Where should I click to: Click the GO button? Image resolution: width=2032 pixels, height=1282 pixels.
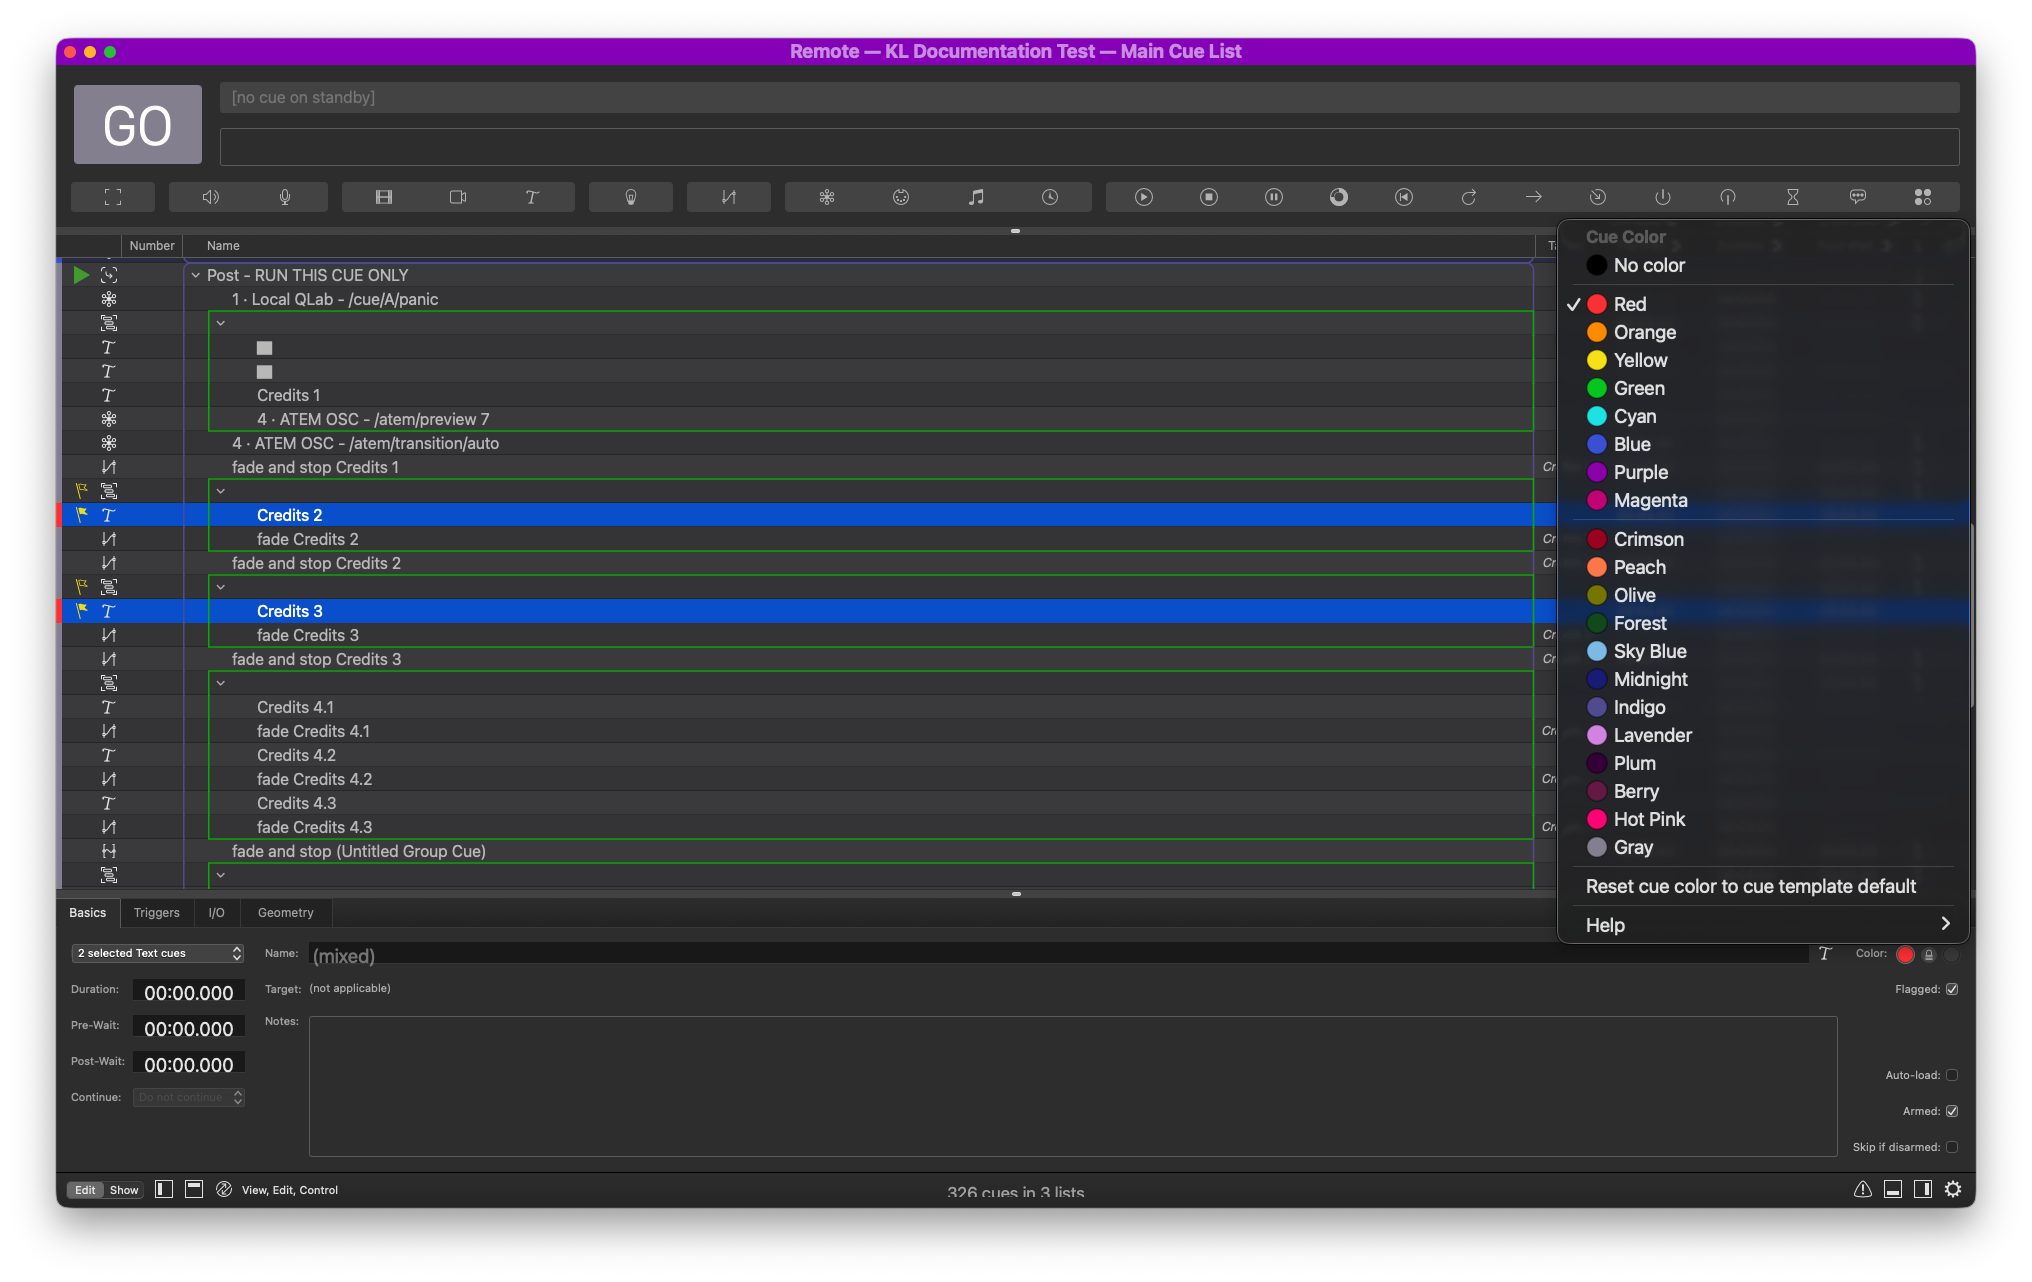click(138, 125)
